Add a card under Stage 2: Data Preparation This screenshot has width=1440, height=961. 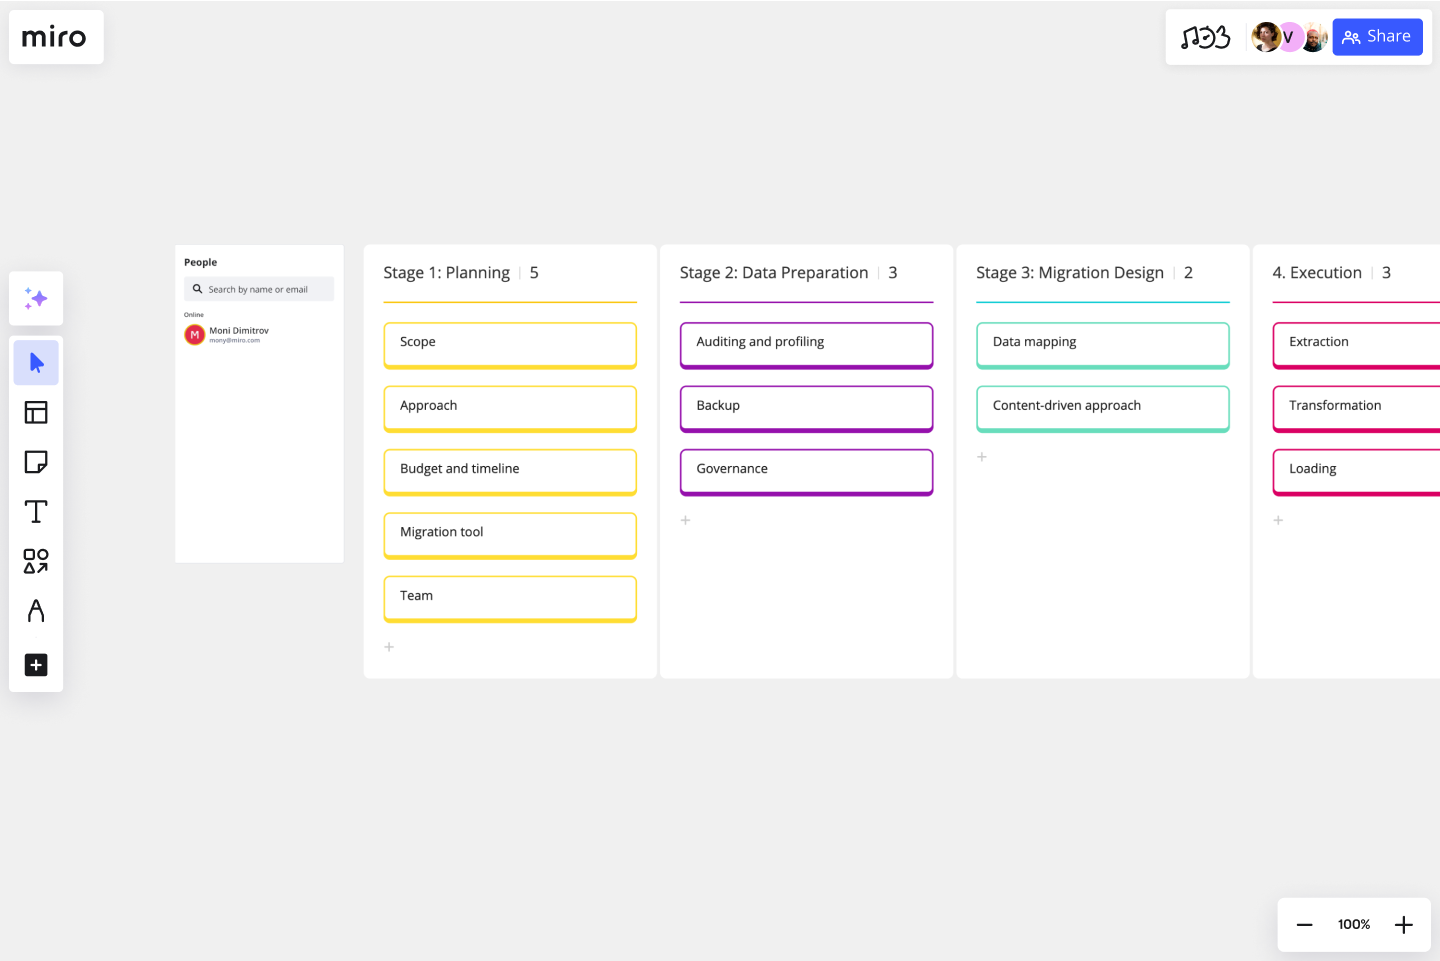686,520
